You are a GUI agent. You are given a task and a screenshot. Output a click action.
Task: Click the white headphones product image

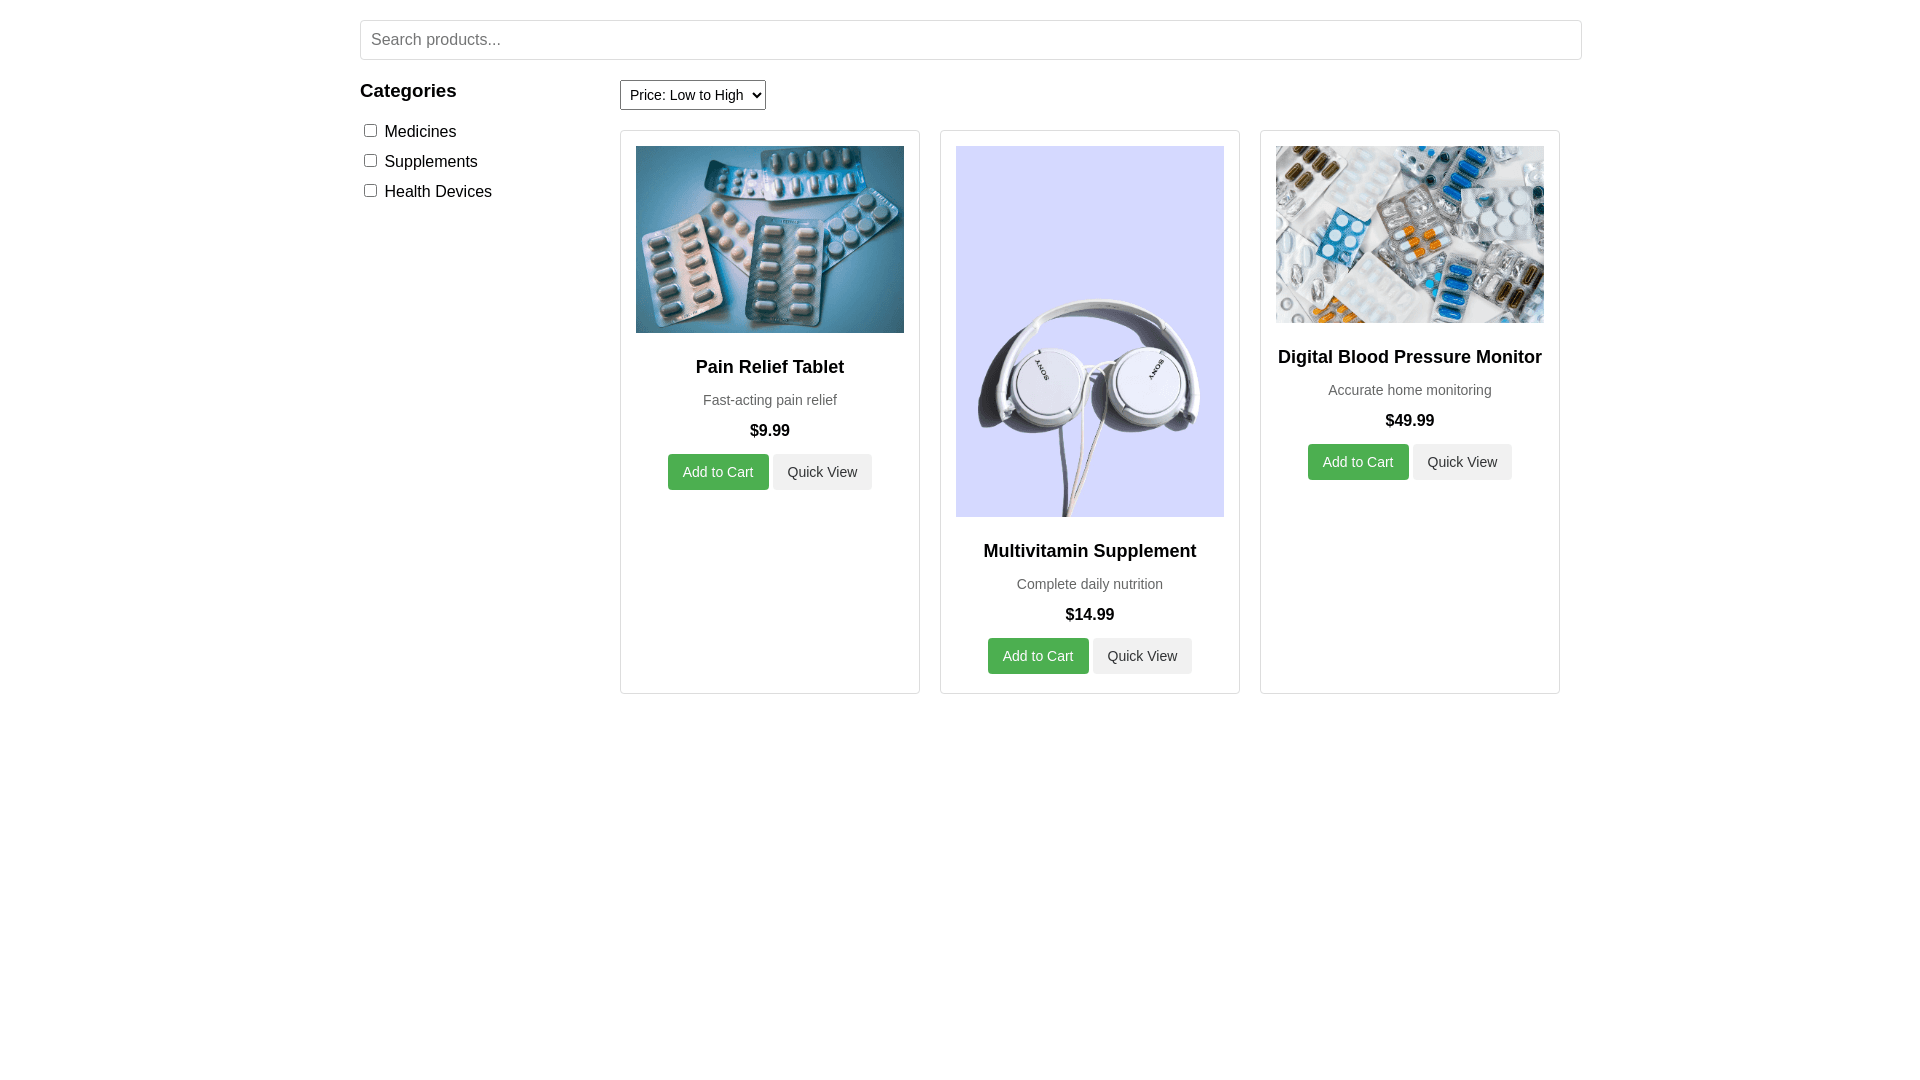click(x=1089, y=331)
